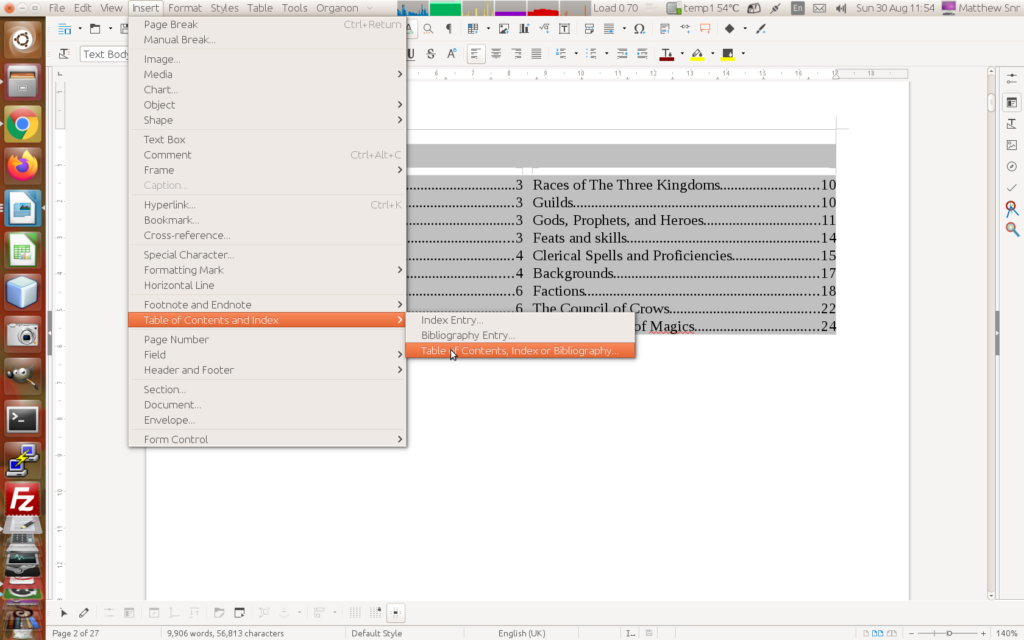Click the Strikethrough formatting icon
The width and height of the screenshot is (1024, 640).
point(431,54)
